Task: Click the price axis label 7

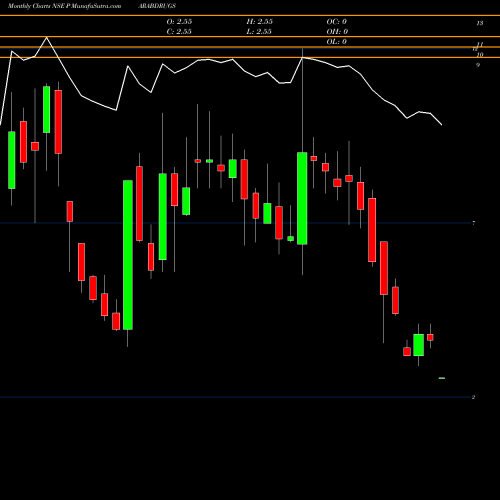Action: click(x=474, y=223)
